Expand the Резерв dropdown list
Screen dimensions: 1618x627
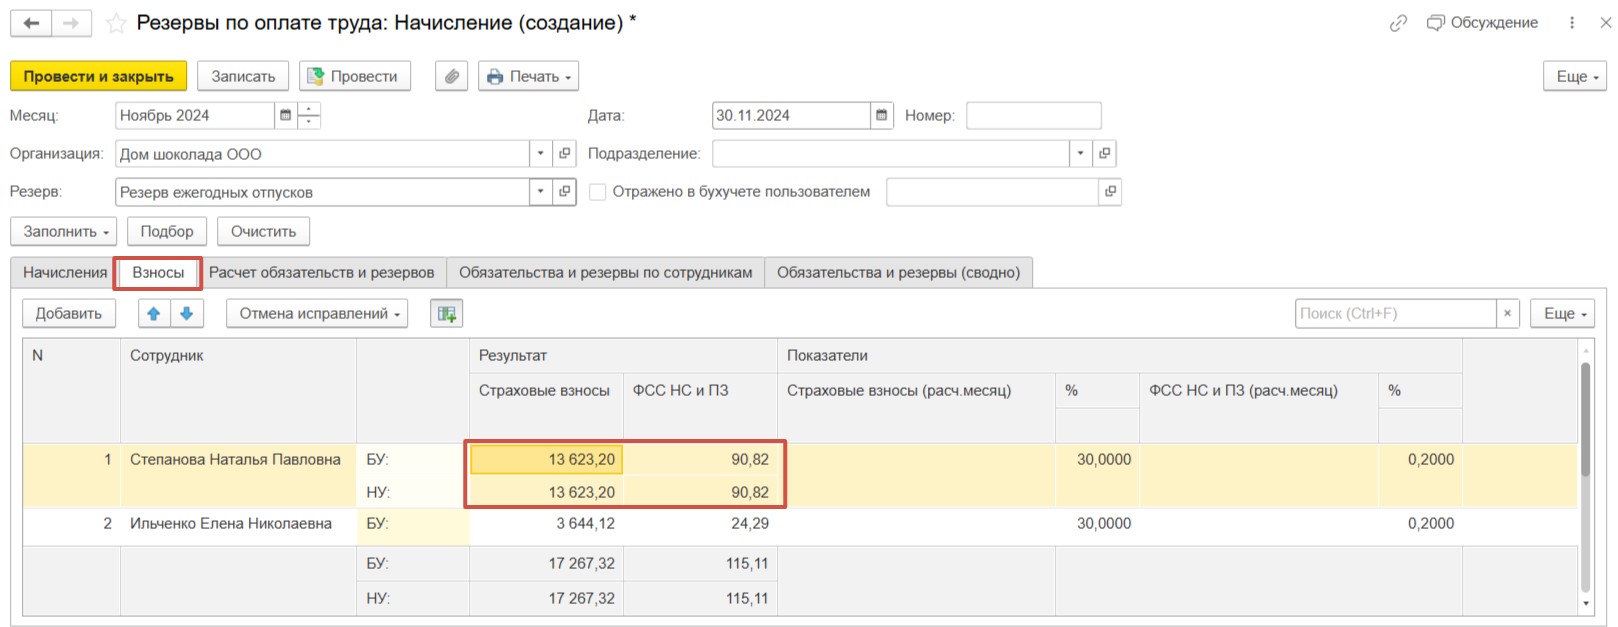pos(540,191)
